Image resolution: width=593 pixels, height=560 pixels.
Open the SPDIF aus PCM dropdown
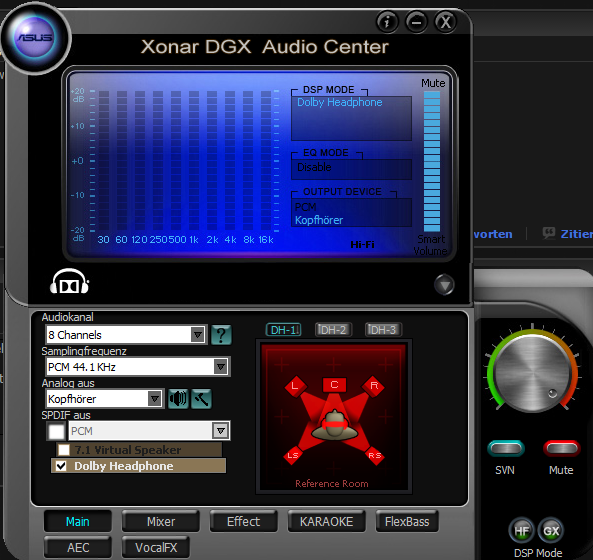(149, 431)
